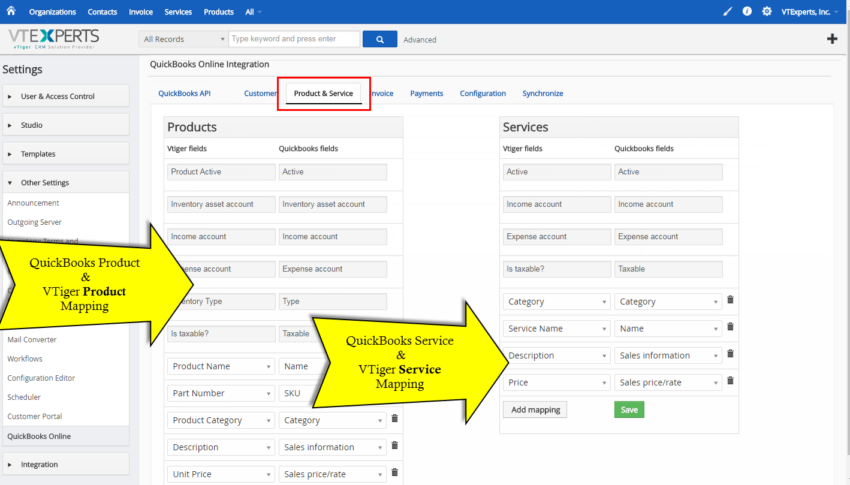Open the Unit Price field dropdown

click(221, 474)
